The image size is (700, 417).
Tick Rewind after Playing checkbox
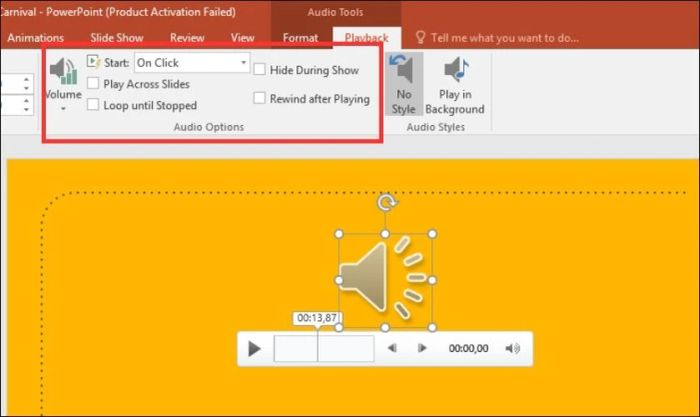[x=260, y=99]
